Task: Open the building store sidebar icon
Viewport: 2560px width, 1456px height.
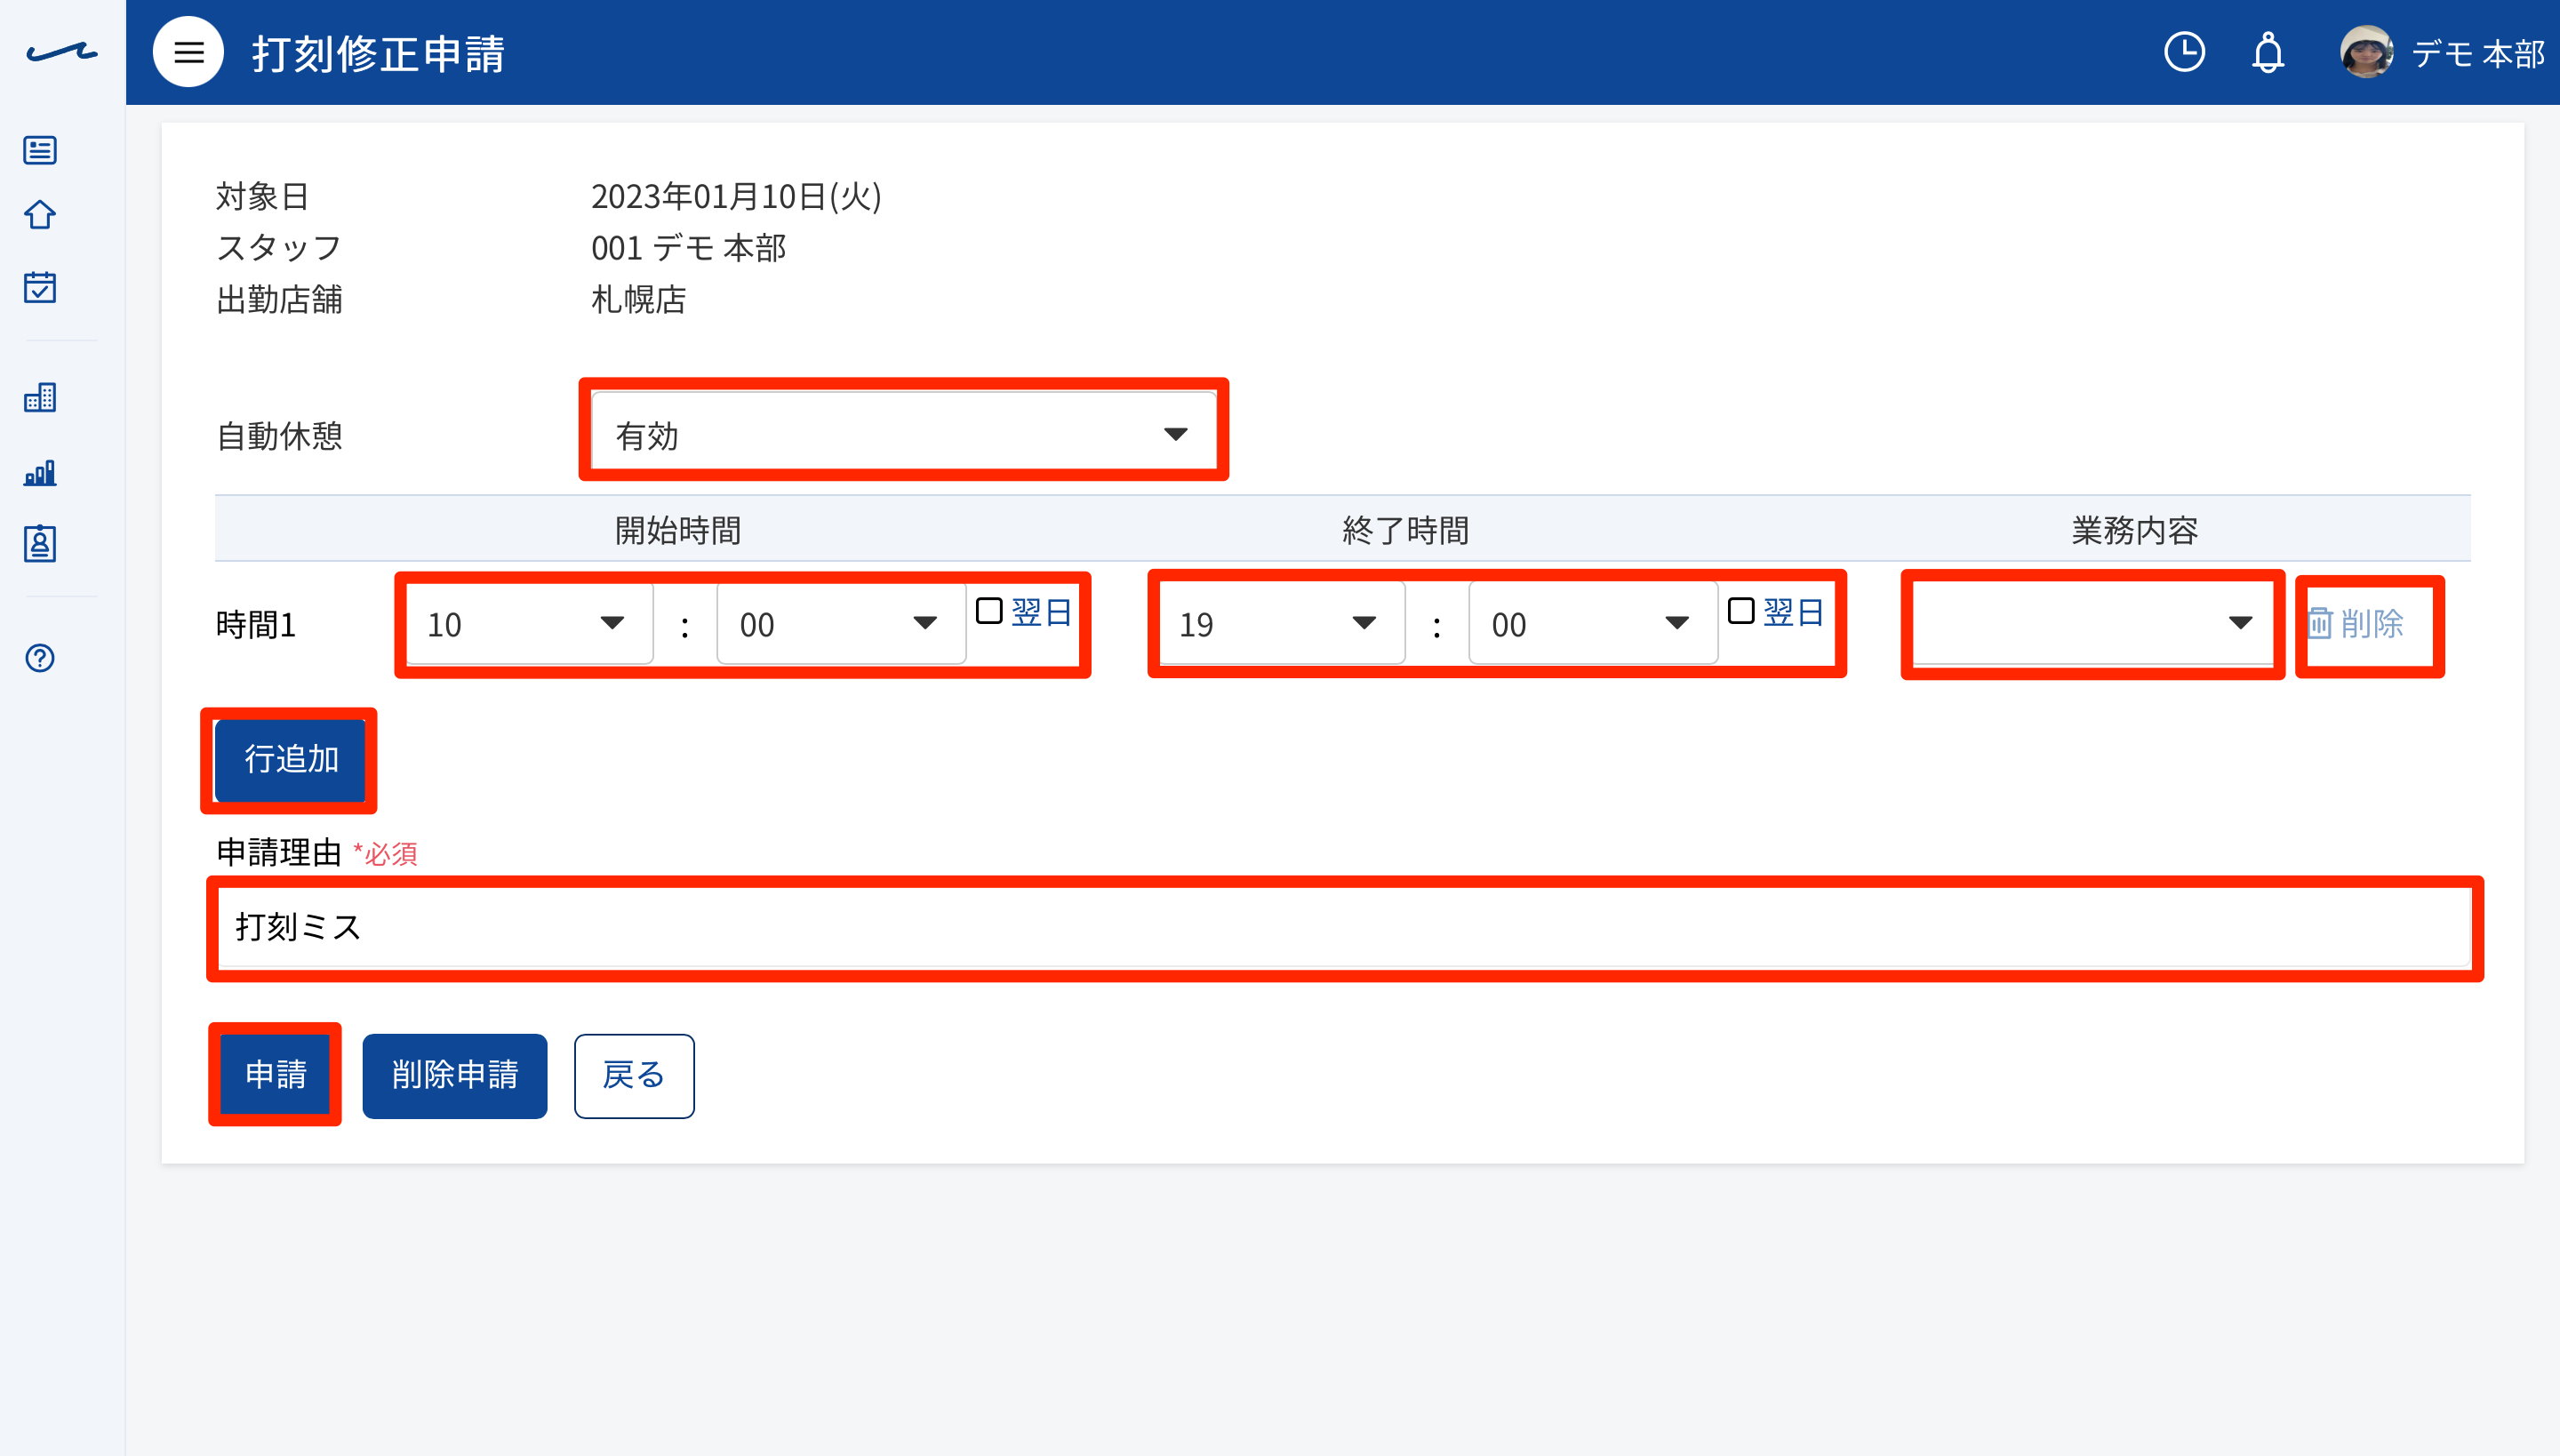Action: coord(40,398)
